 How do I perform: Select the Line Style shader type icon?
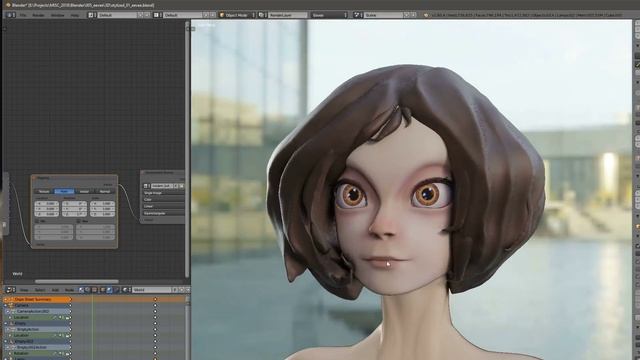tap(116, 290)
